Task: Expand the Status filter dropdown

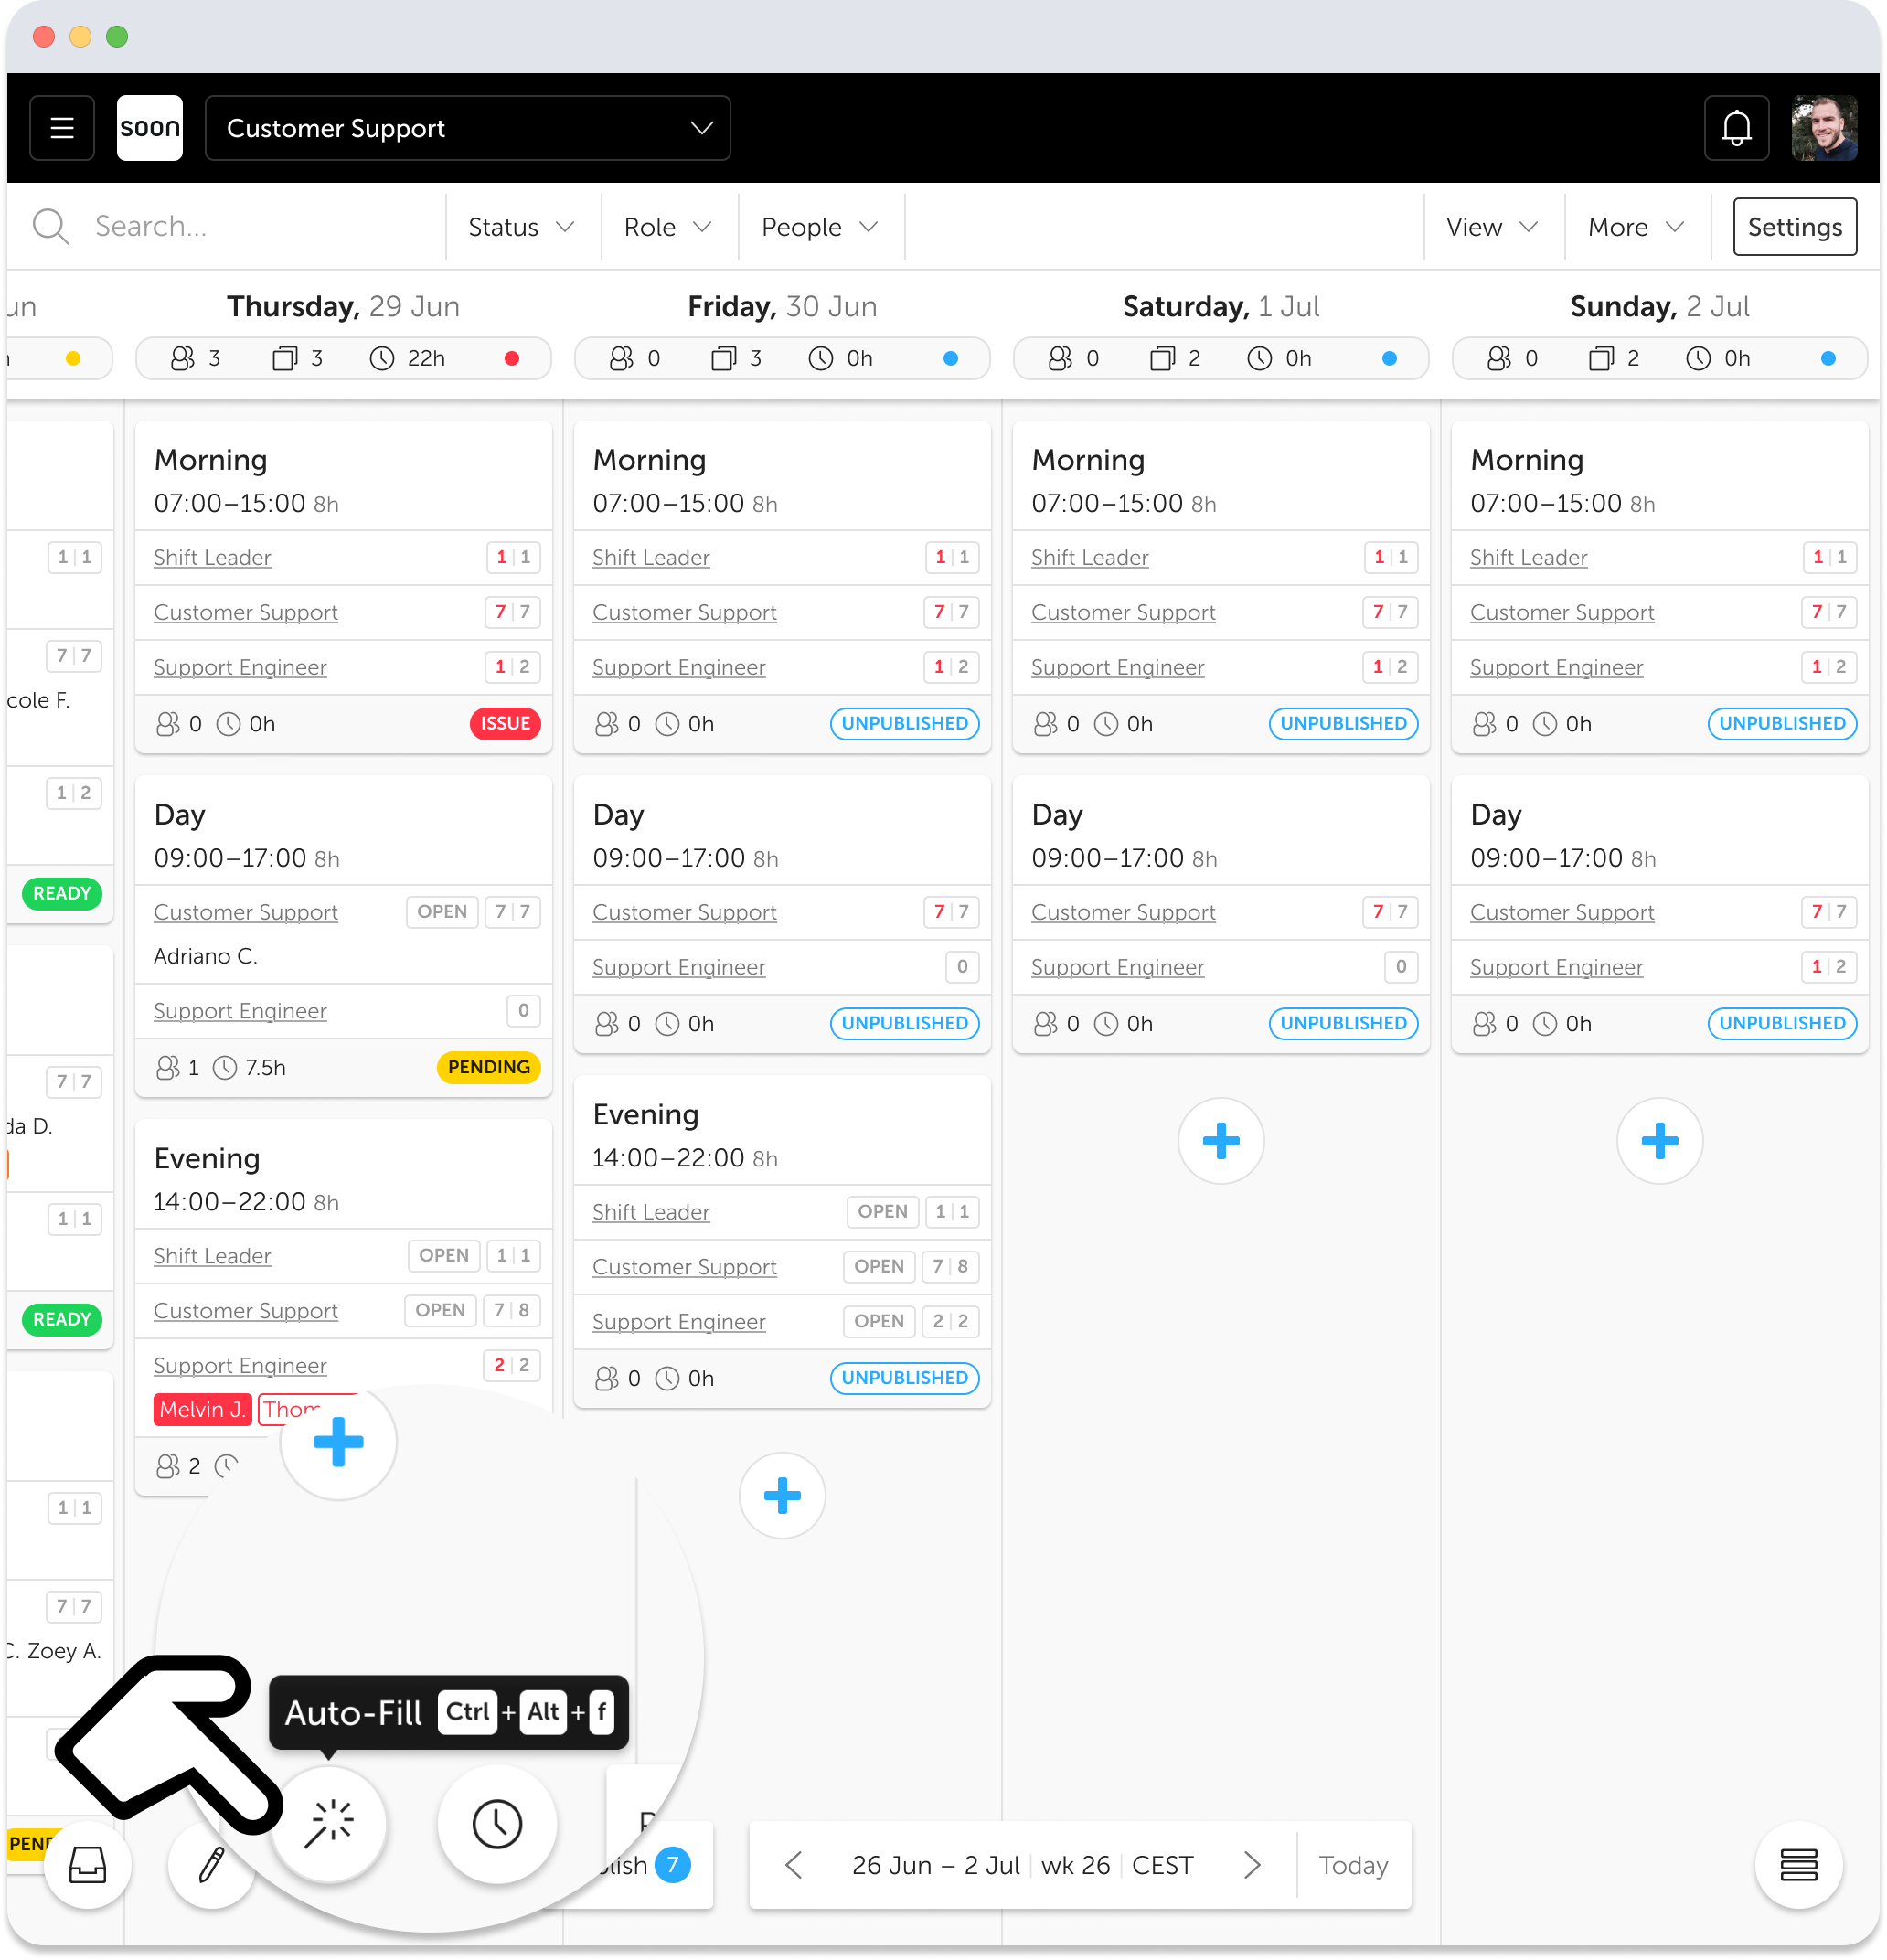Action: coord(521,227)
